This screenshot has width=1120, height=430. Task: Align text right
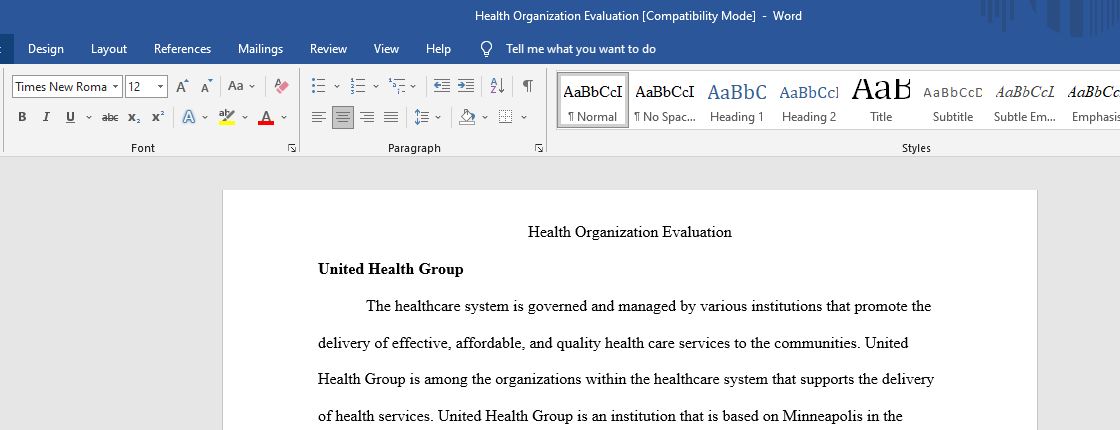click(367, 117)
